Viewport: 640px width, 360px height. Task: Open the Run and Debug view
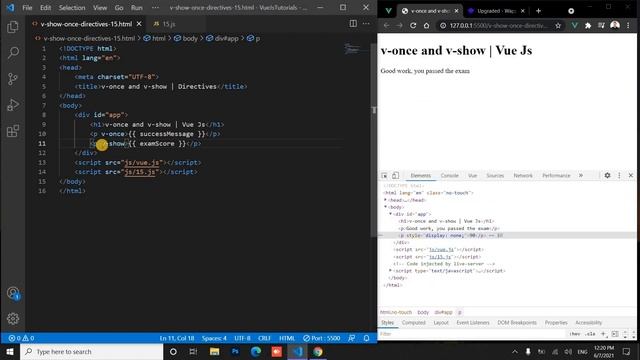pyautogui.click(x=13, y=105)
